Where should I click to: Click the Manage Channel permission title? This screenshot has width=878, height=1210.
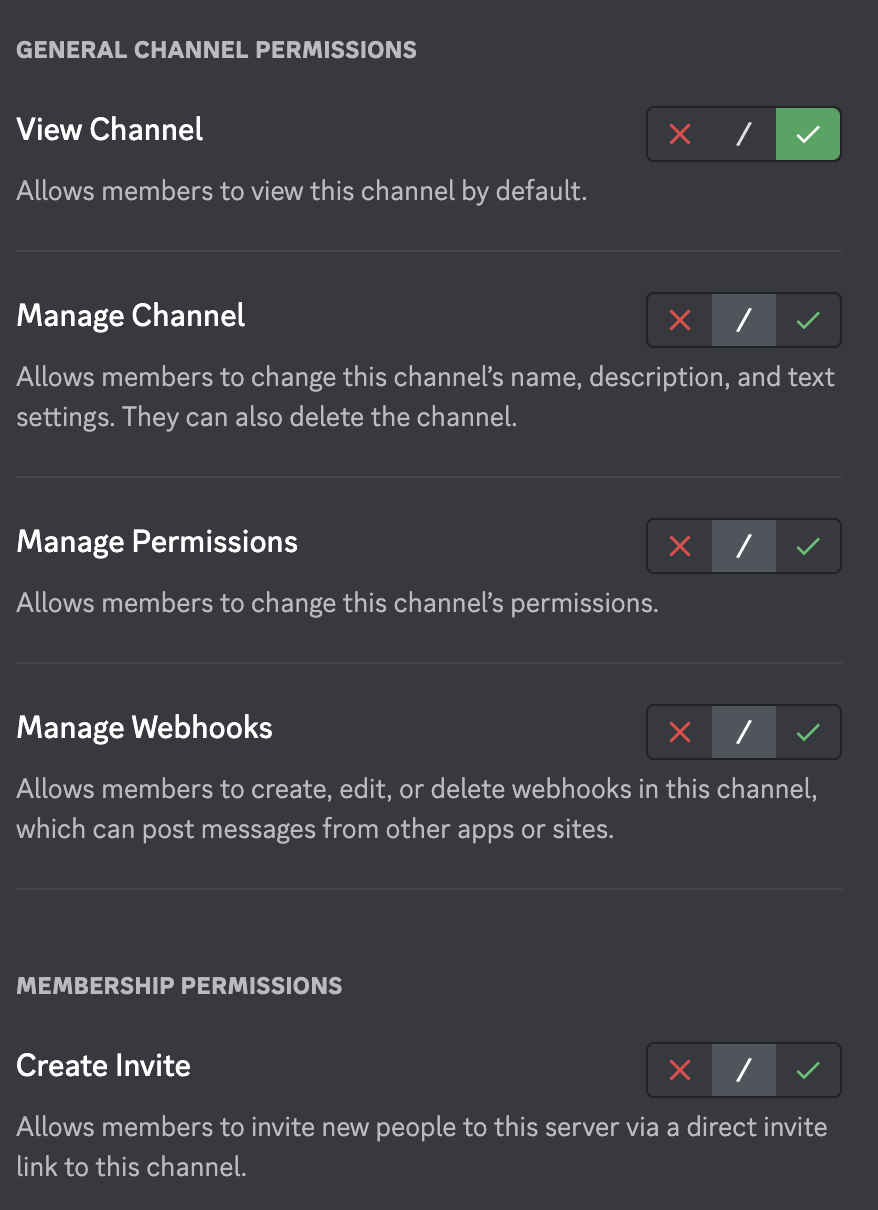pyautogui.click(x=131, y=316)
